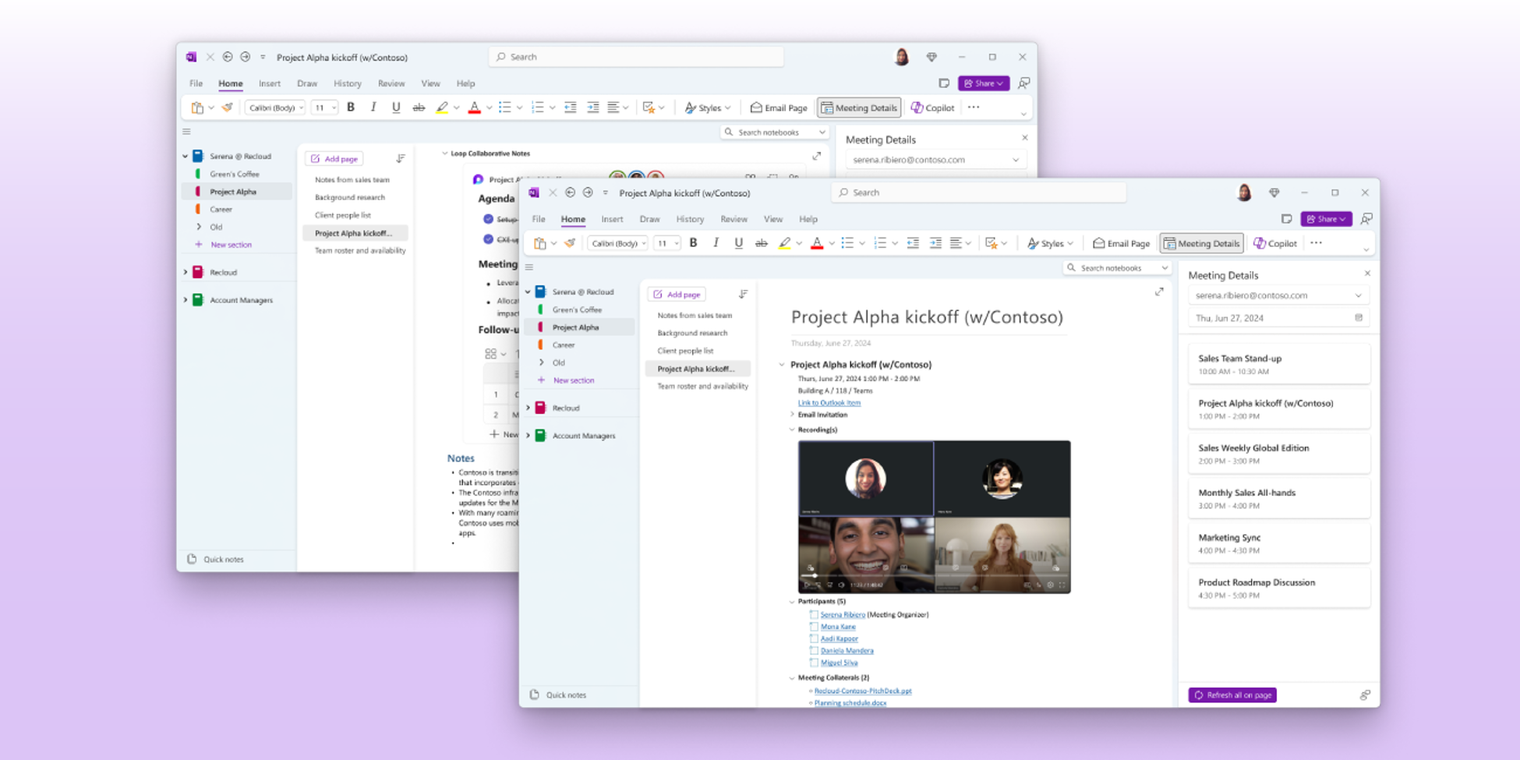Toggle bold formatting in the ribbon
Viewport: 1520px width, 760px height.
click(x=693, y=242)
